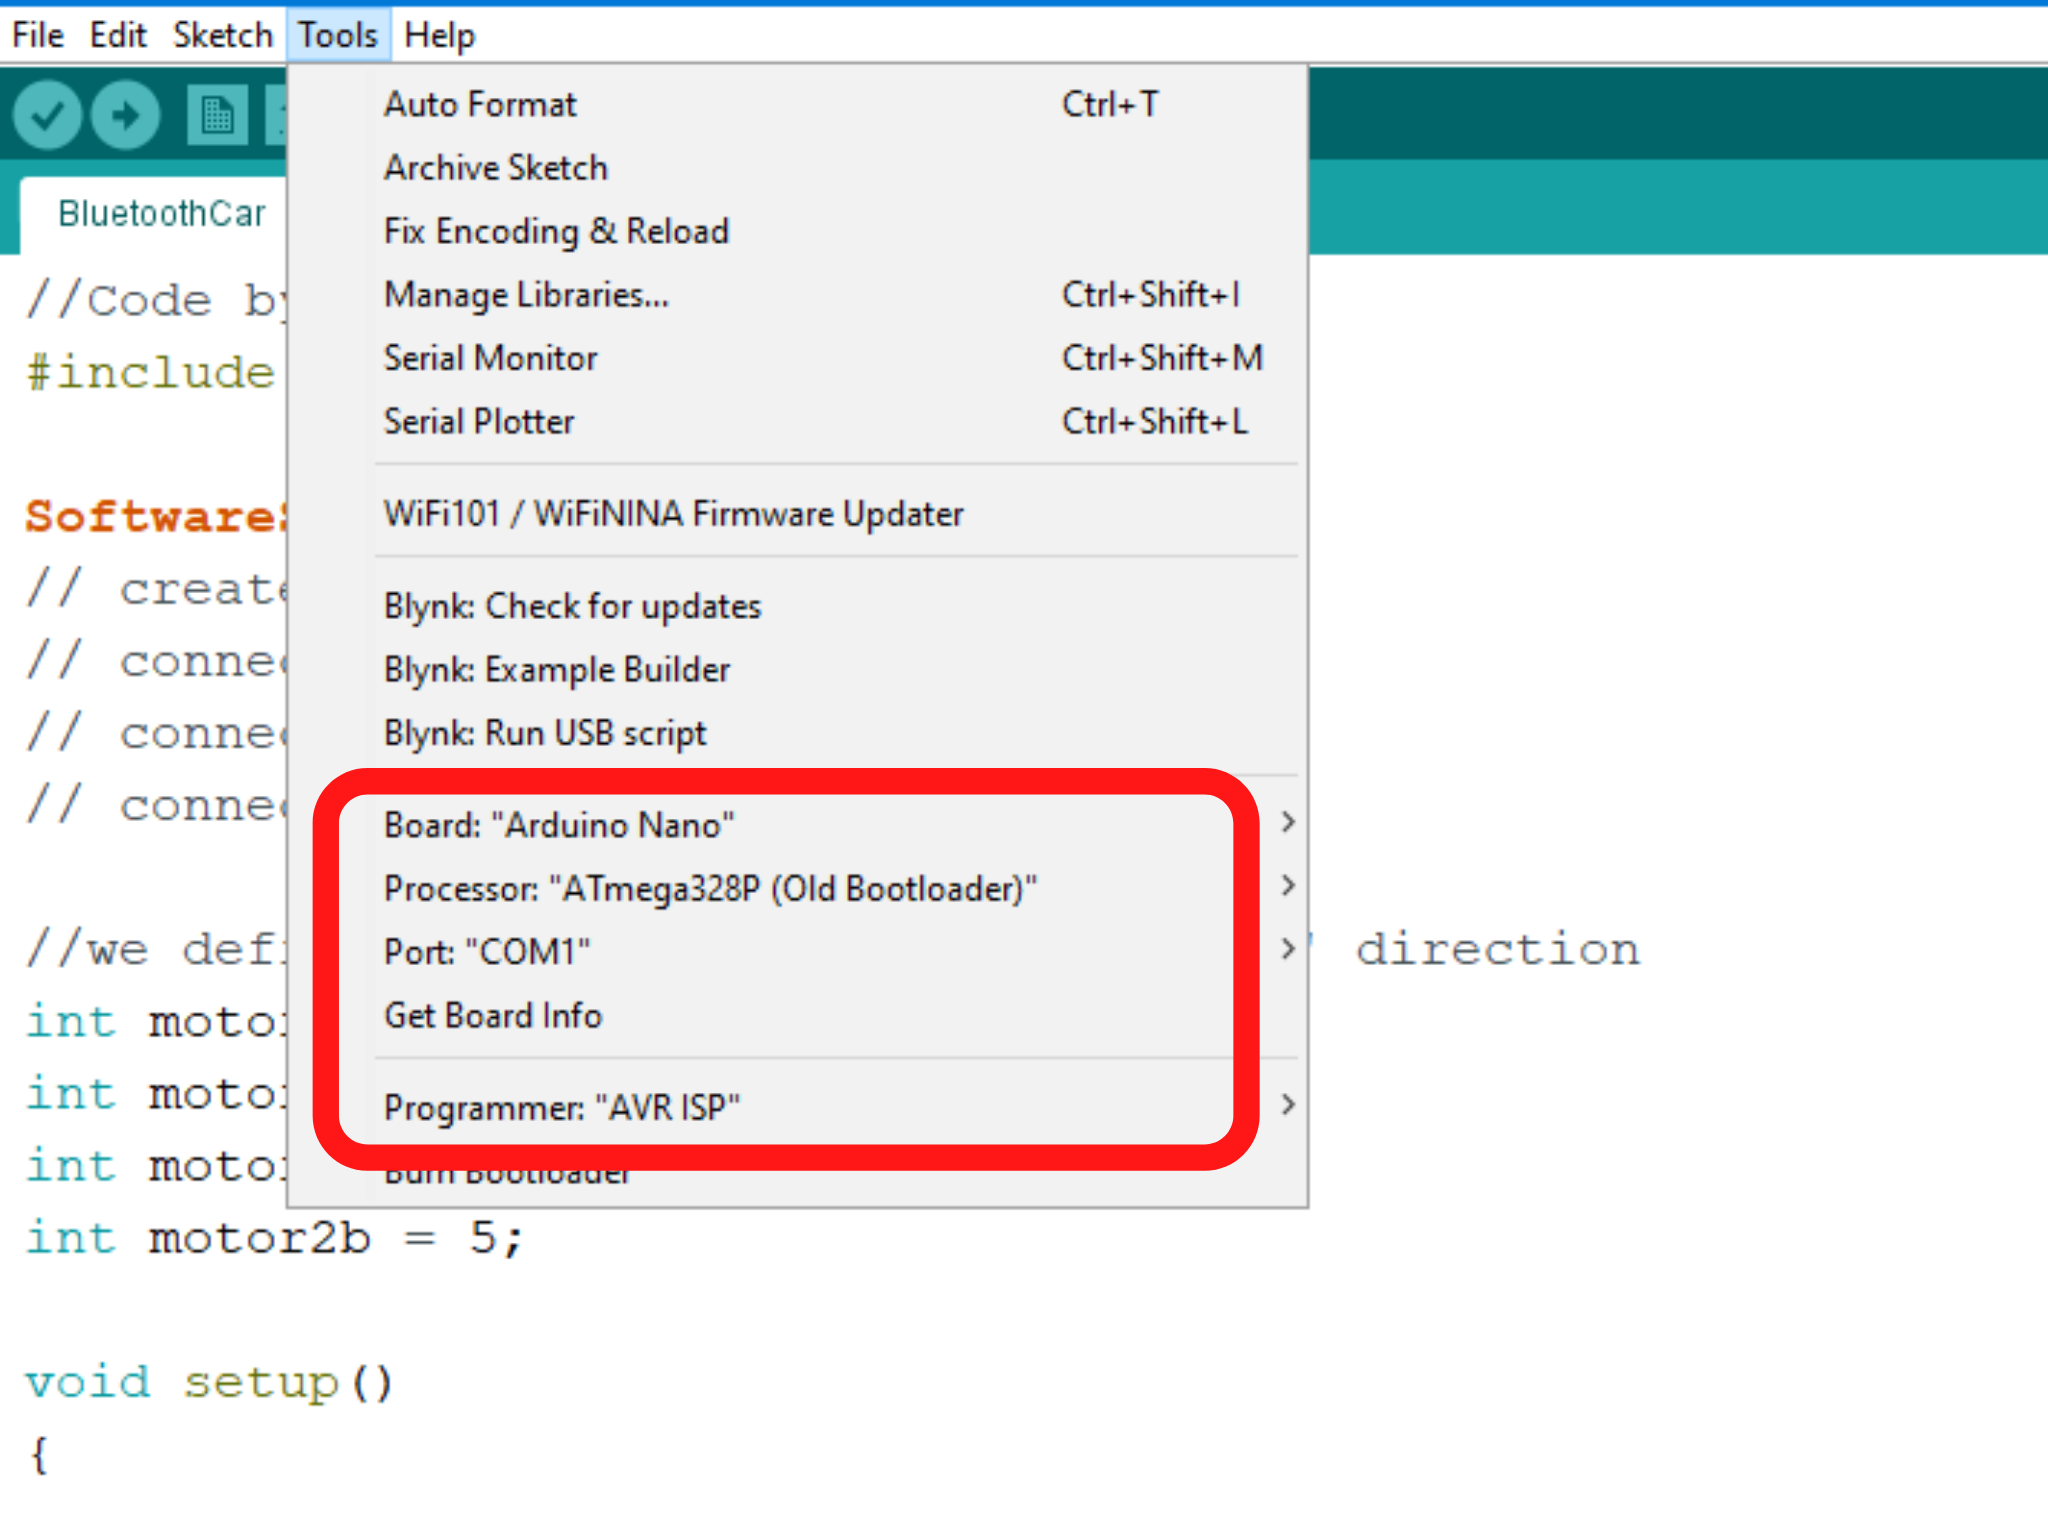Click the Verify checkmark icon
2048x1536 pixels.
click(x=46, y=116)
